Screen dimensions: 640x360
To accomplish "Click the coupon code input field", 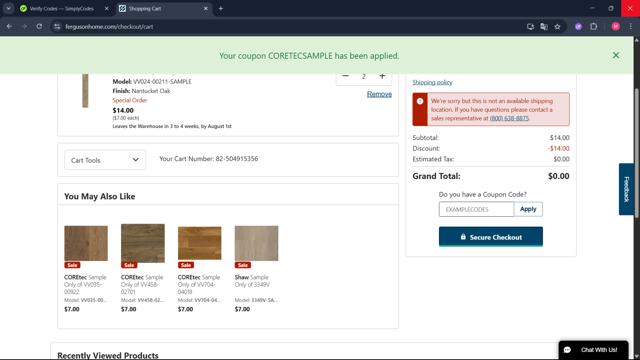I will (476, 209).
